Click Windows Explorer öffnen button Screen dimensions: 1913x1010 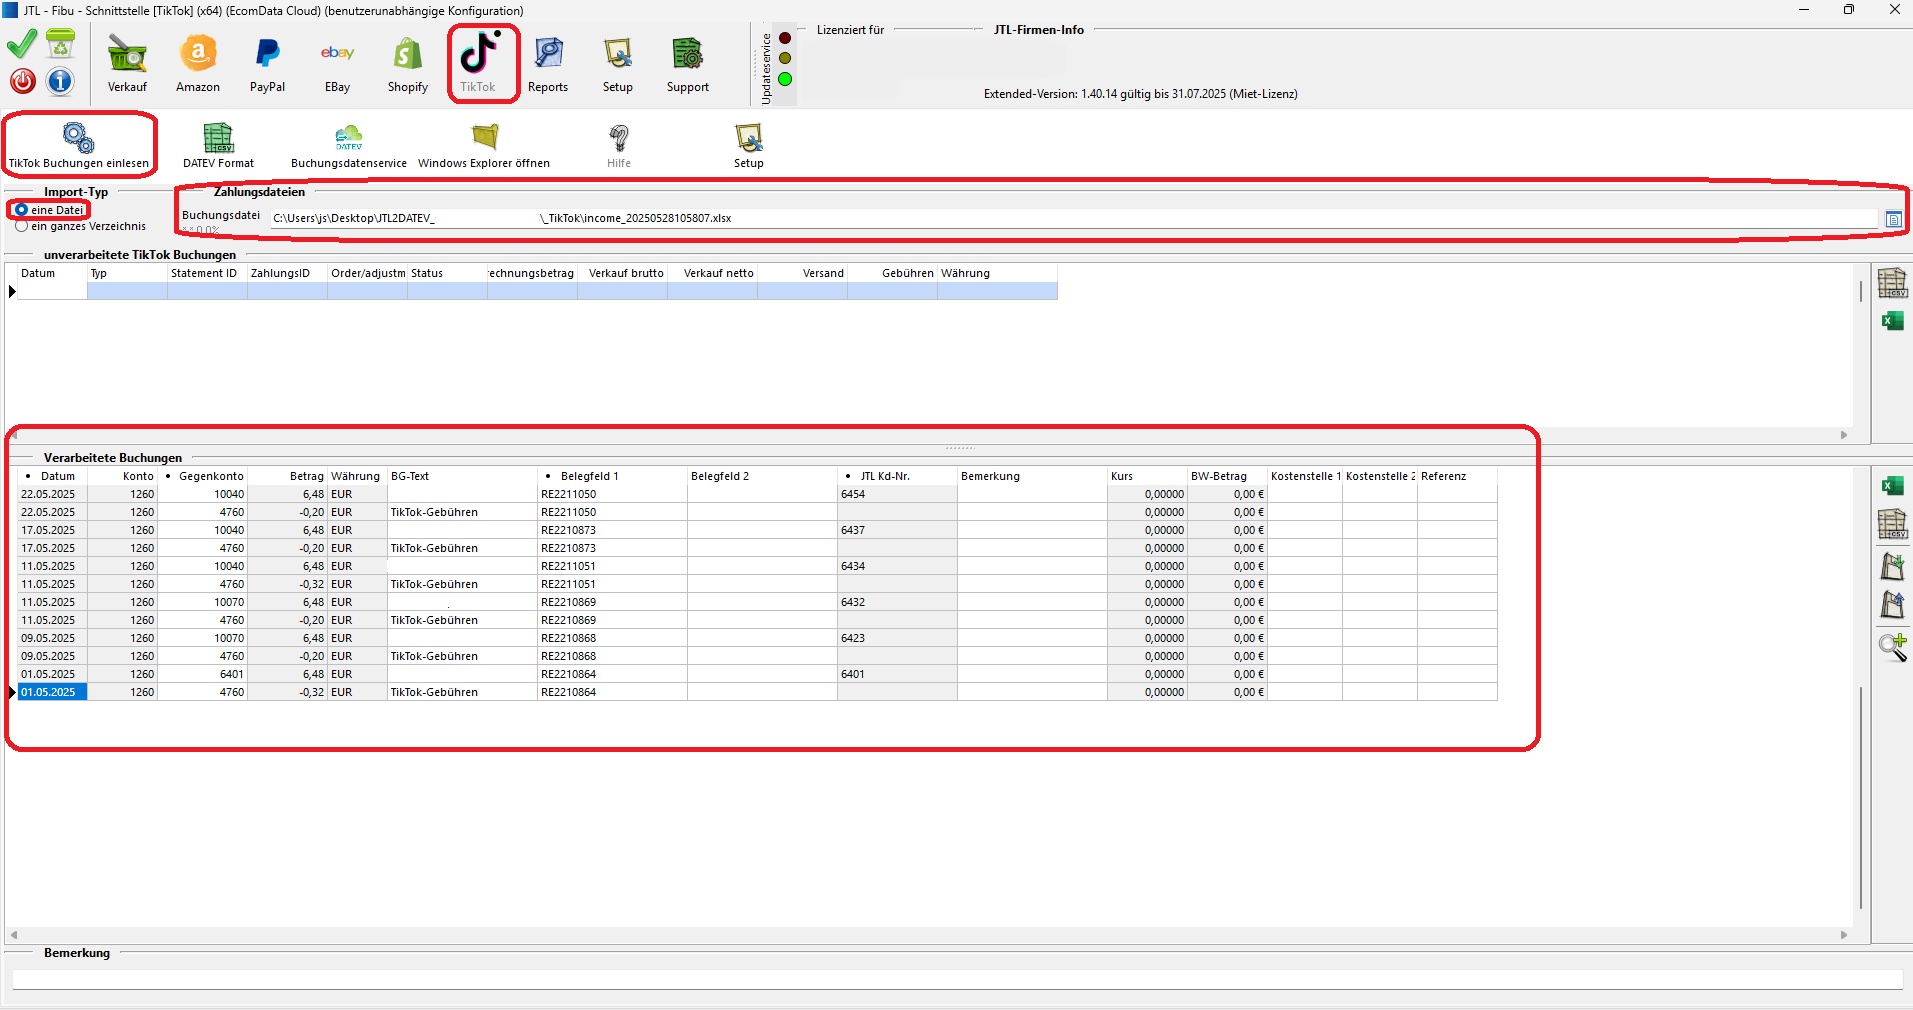[x=484, y=146]
